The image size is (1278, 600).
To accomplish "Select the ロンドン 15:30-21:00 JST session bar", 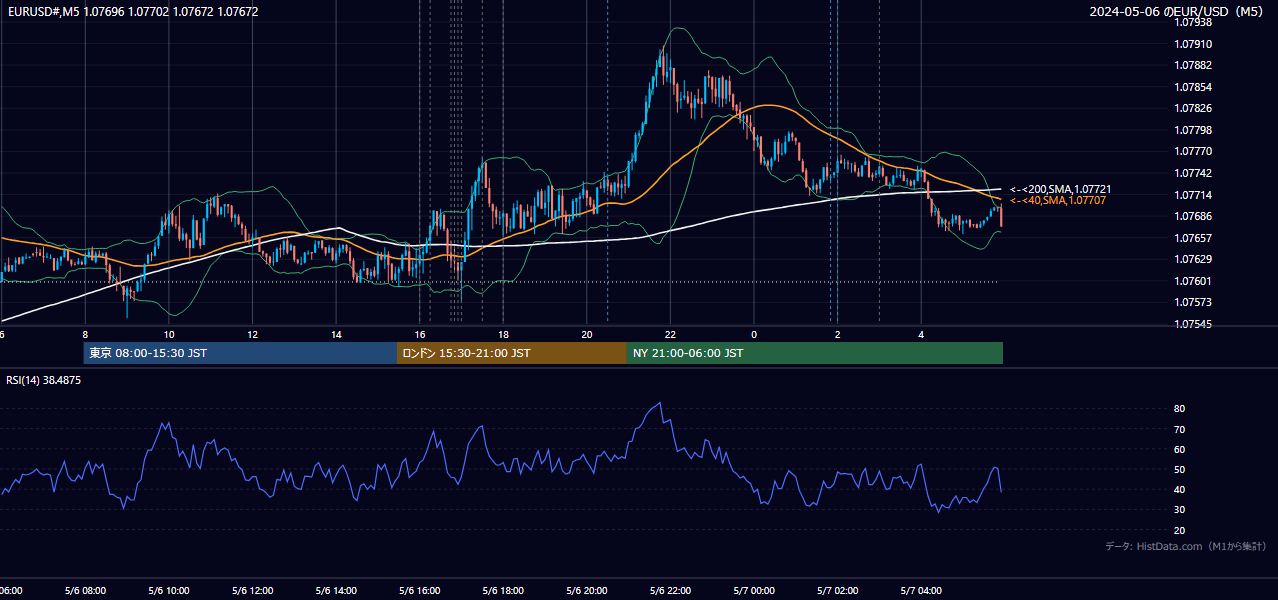I will point(512,353).
